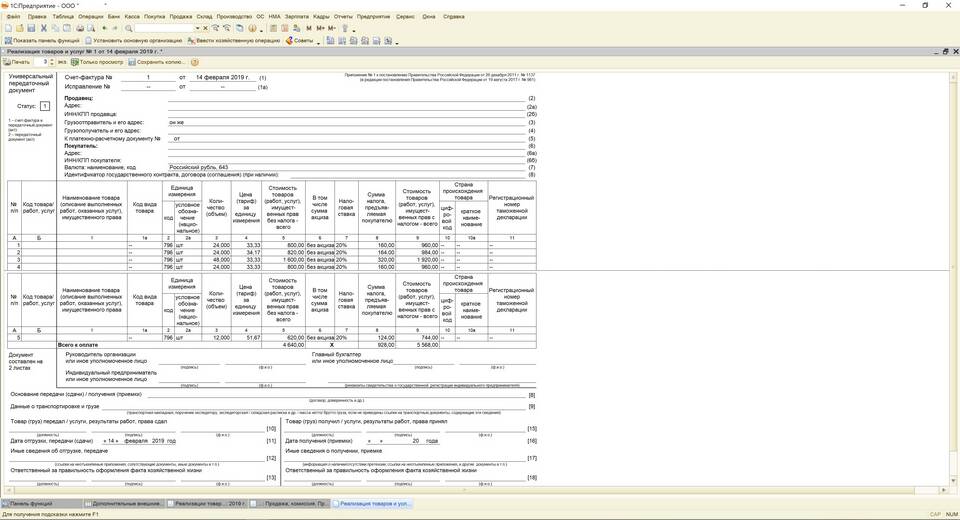Click the Find magnifier icon
The height and width of the screenshot is (520, 960).
pyautogui.click(x=128, y=28)
